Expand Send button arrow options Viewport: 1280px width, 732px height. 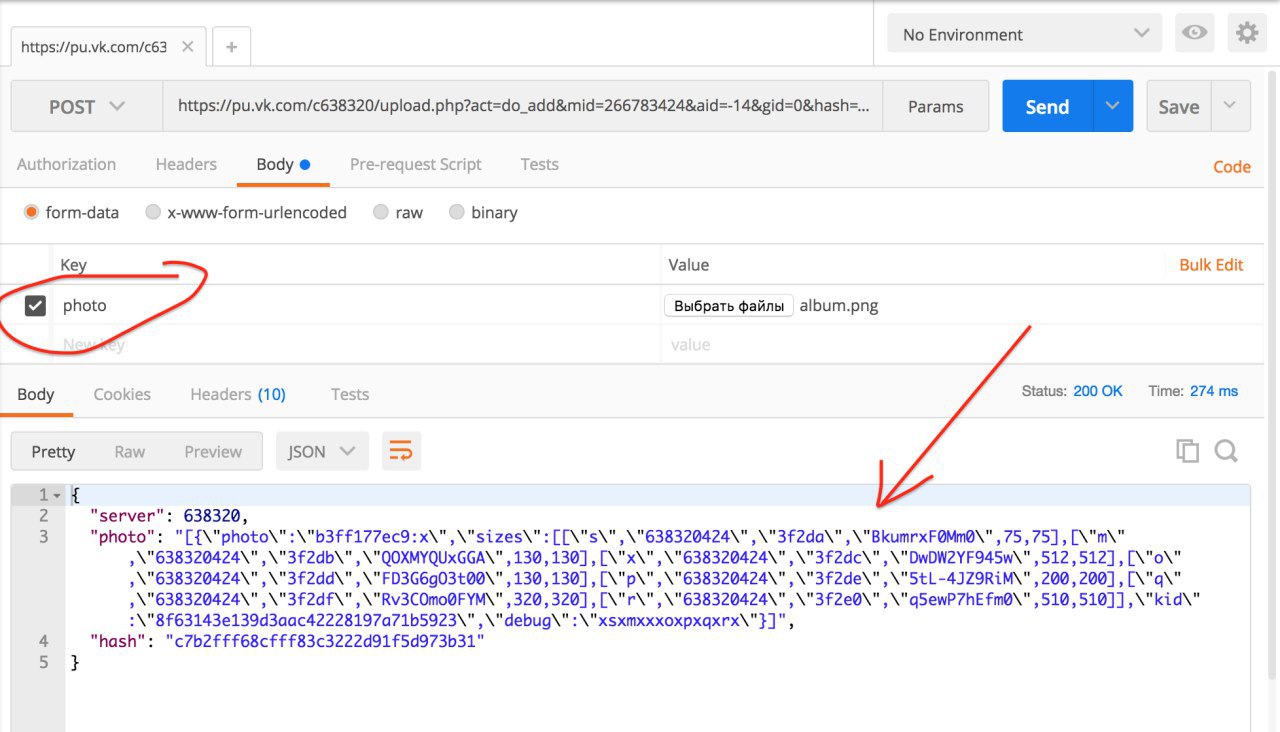coord(1113,106)
